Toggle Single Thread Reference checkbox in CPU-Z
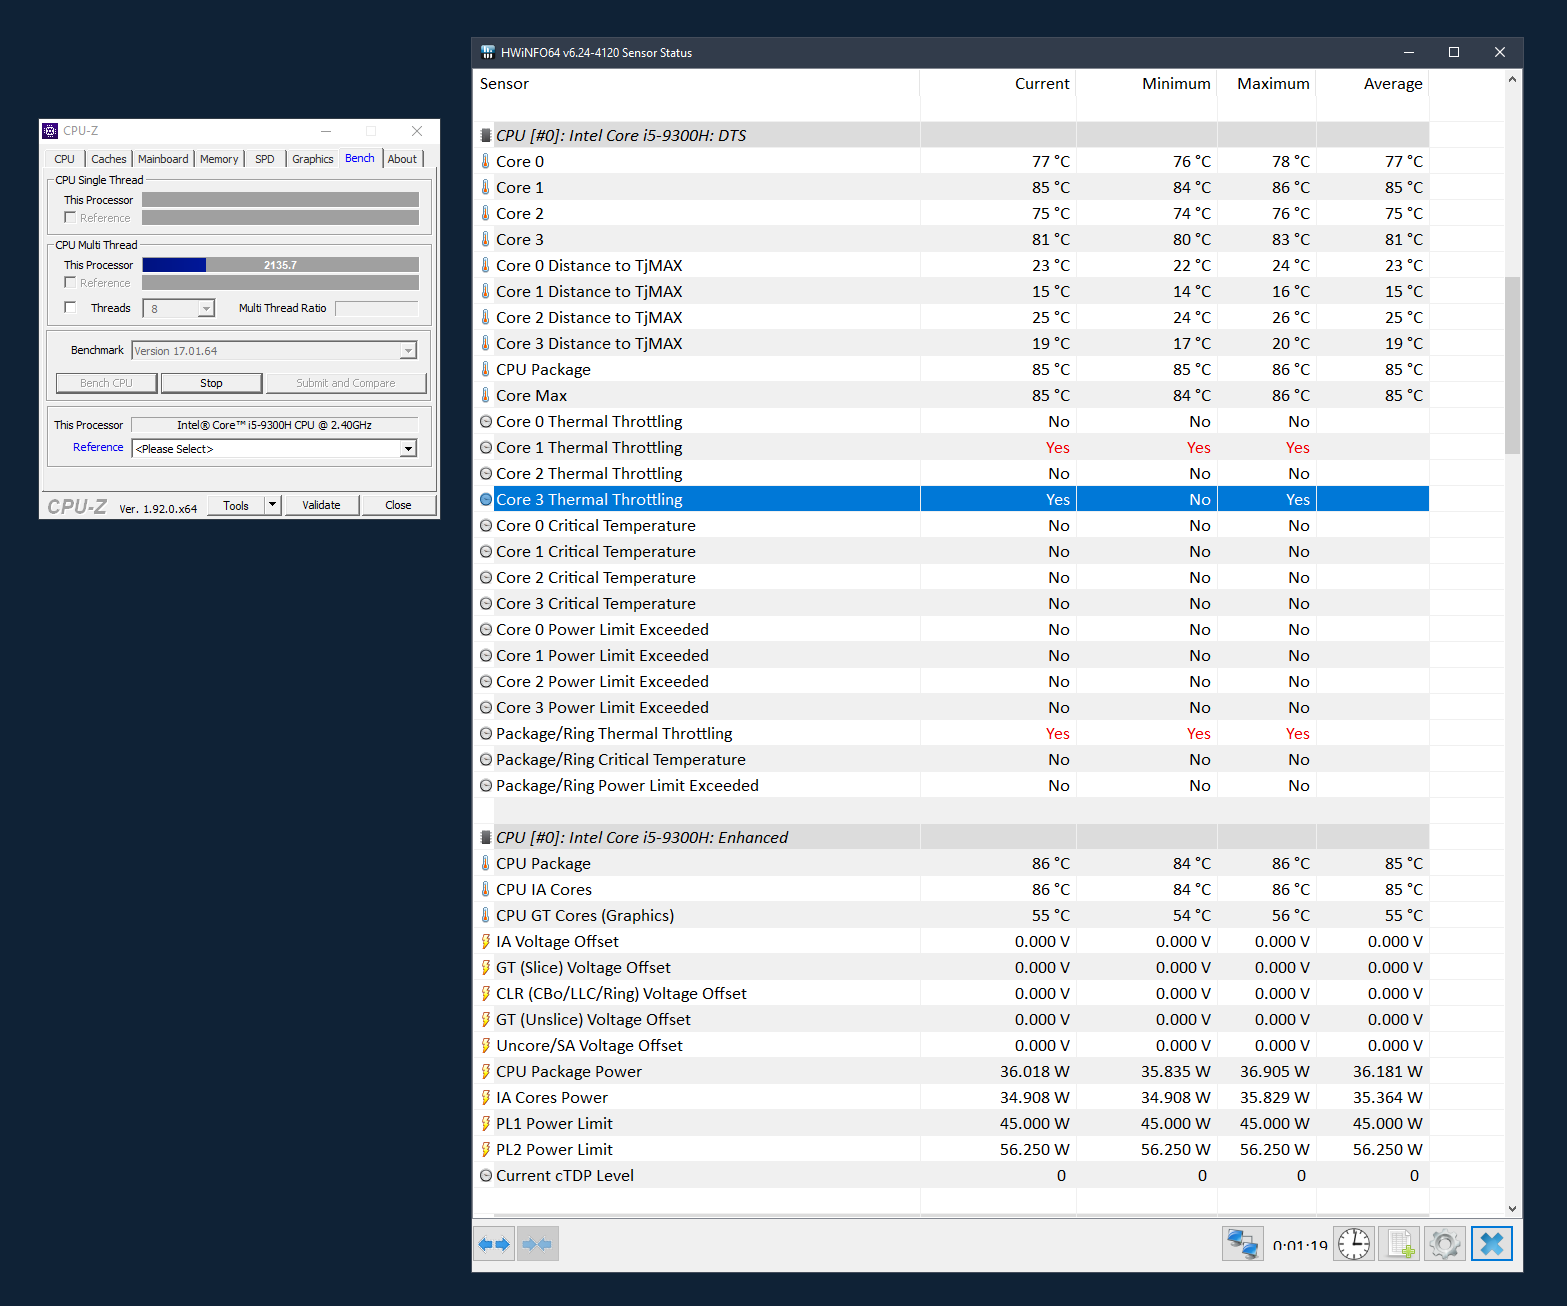Screen dimensions: 1567x1306 point(70,217)
